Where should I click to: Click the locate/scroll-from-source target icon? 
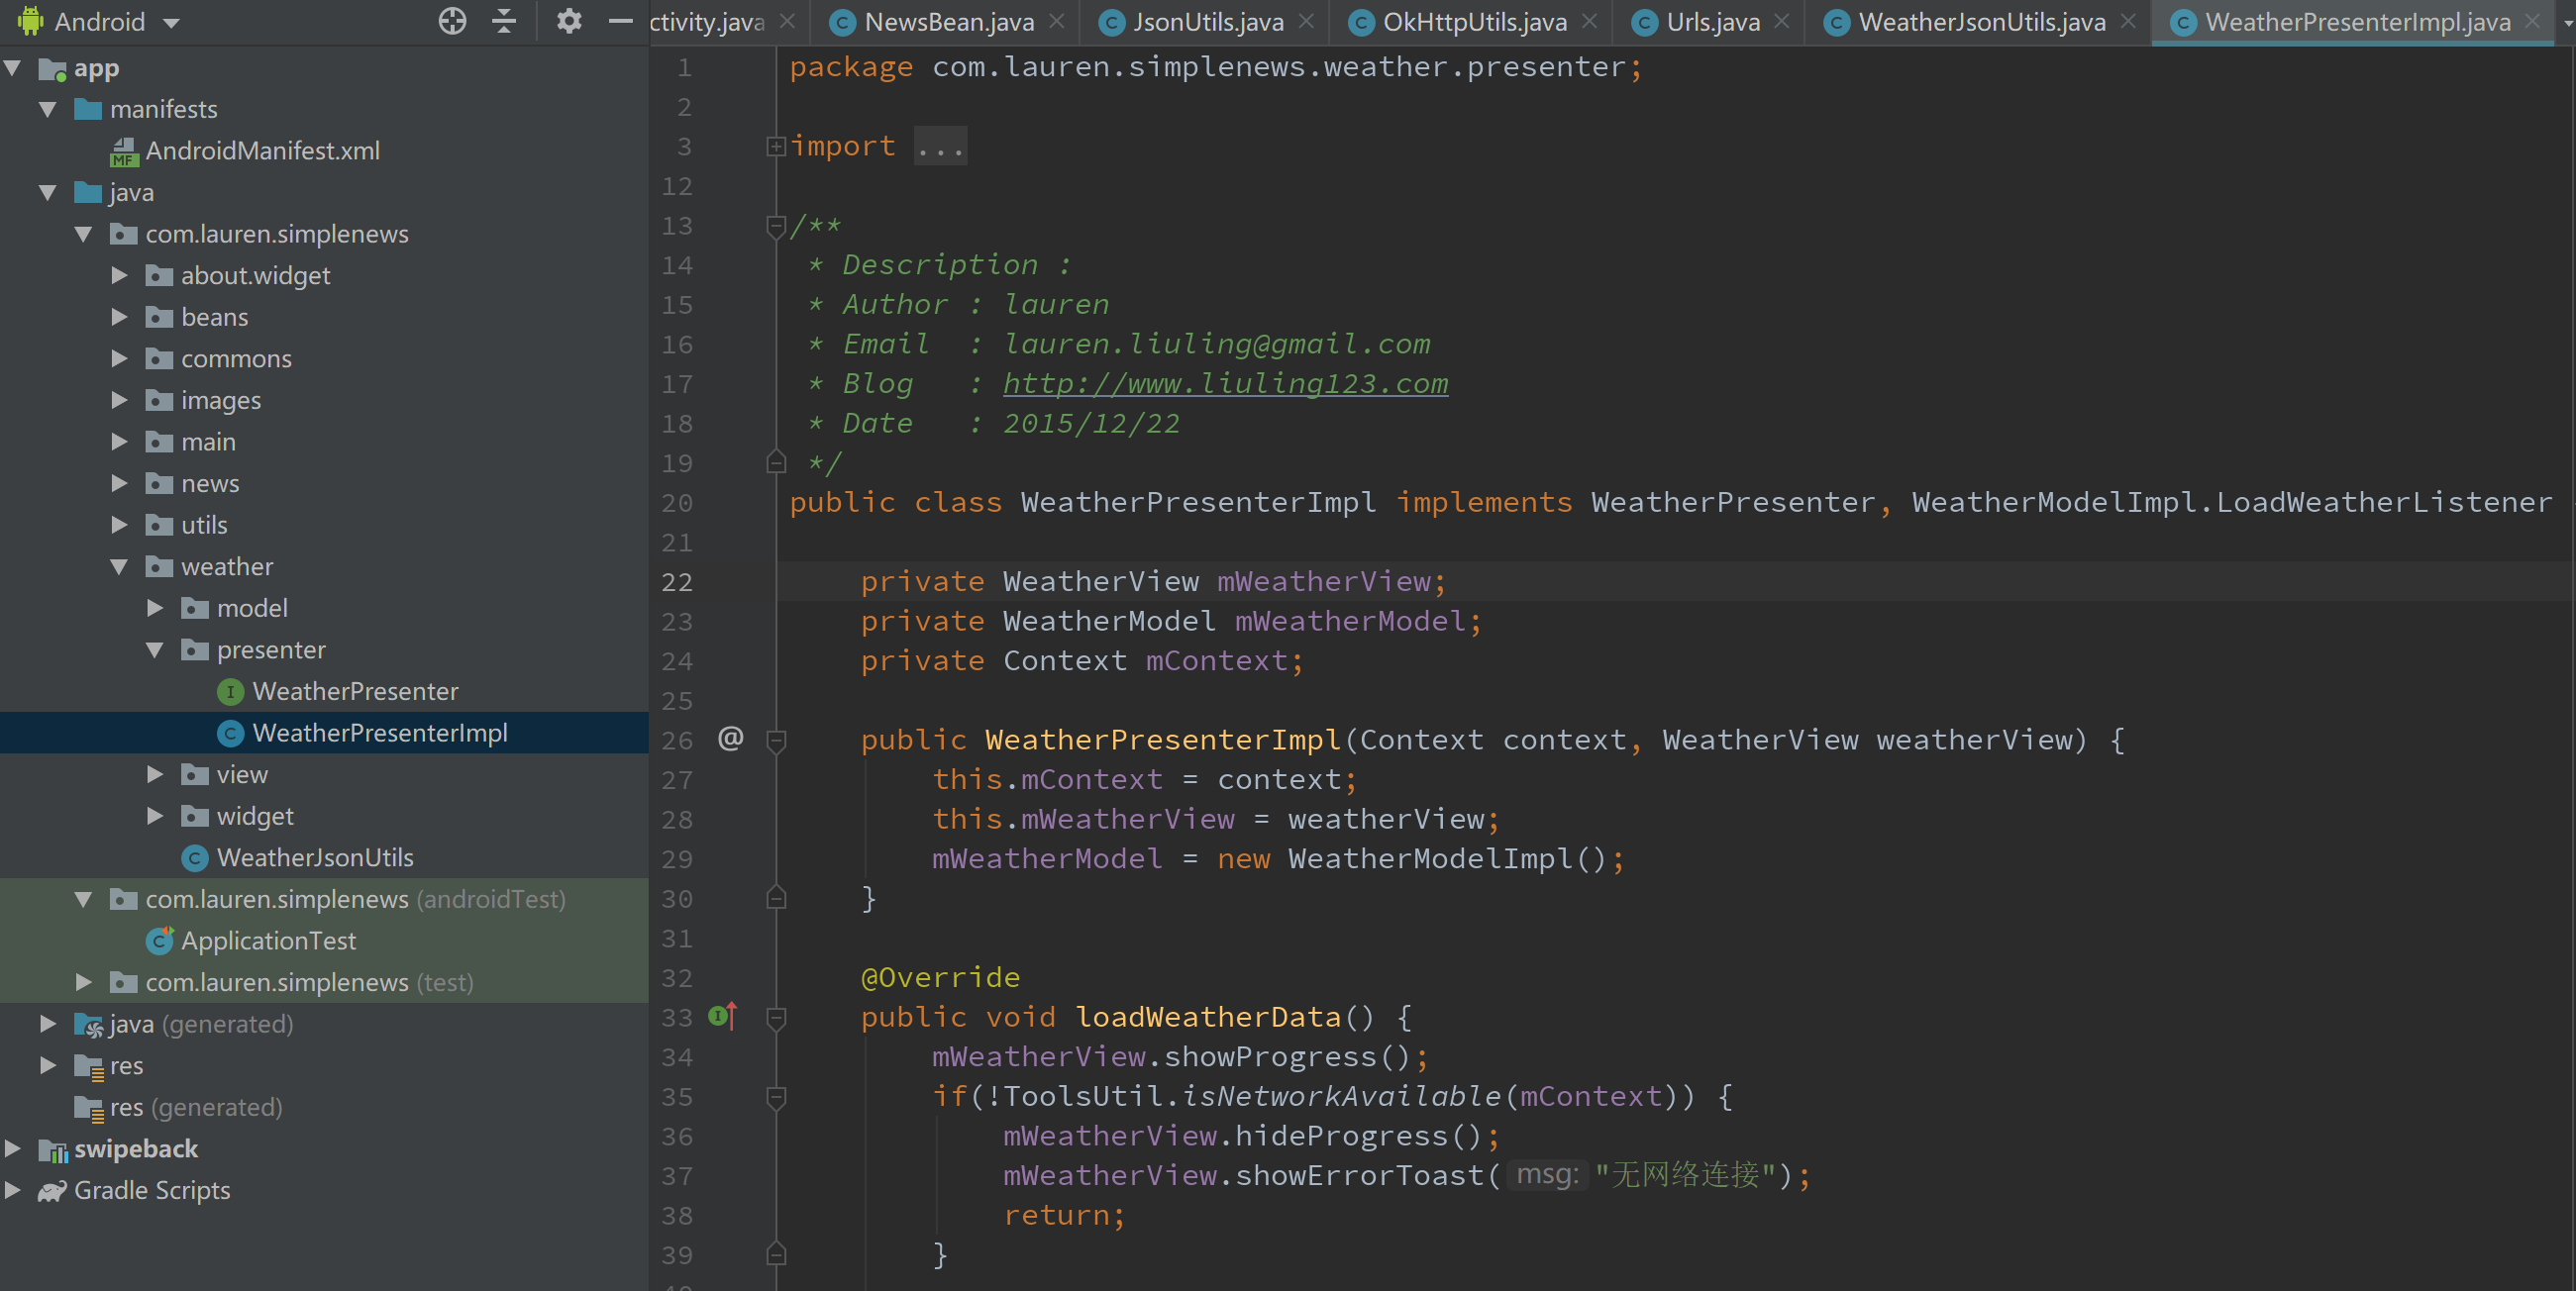click(452, 21)
